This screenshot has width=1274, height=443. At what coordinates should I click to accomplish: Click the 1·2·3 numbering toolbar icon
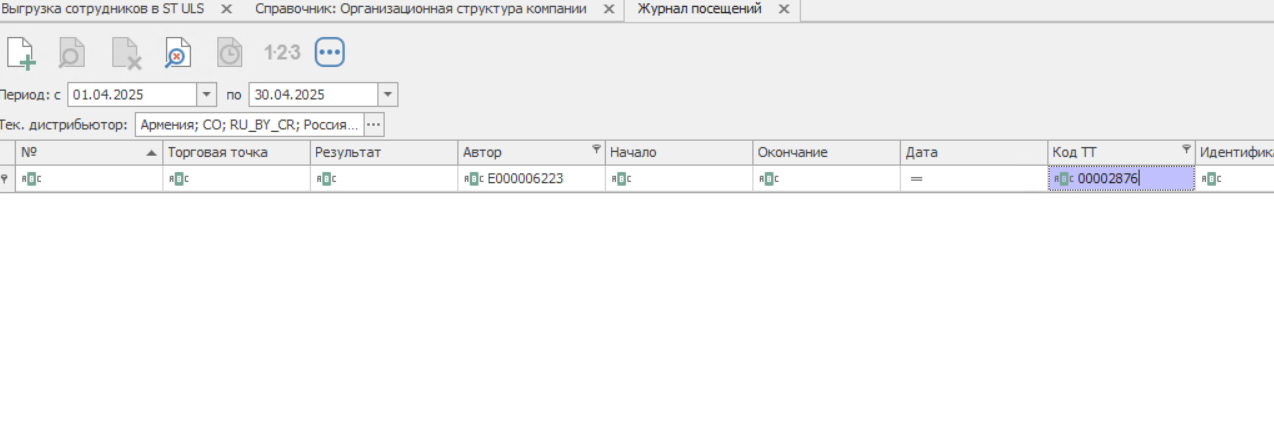click(282, 52)
